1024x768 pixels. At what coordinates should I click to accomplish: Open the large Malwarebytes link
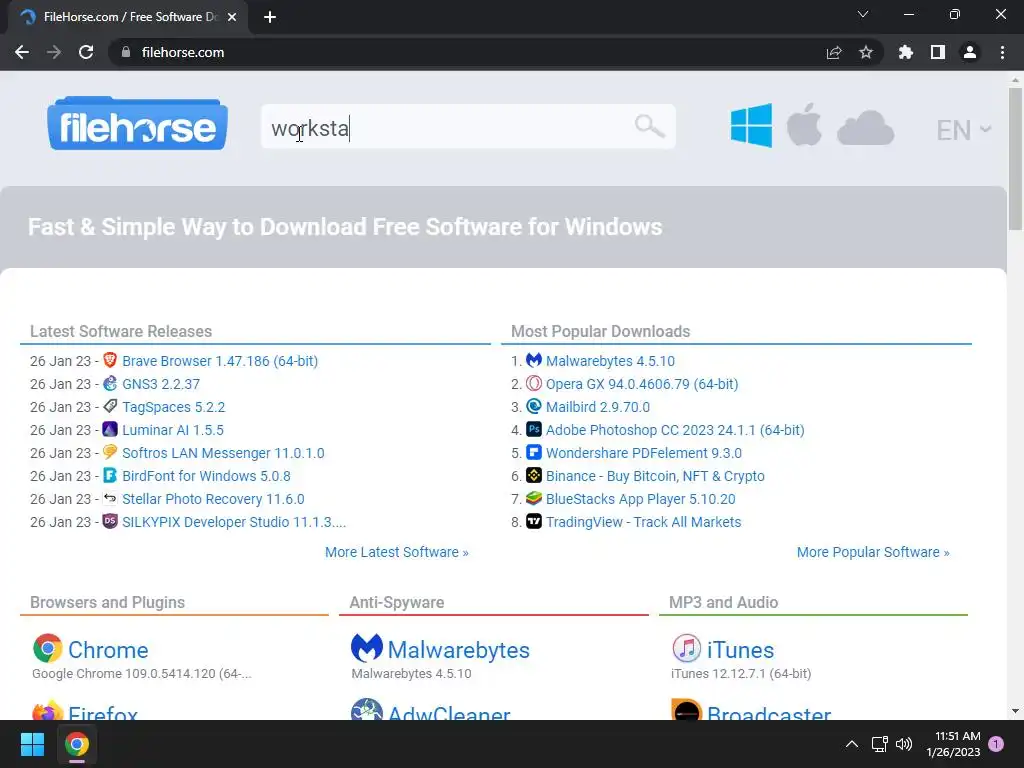tap(458, 650)
